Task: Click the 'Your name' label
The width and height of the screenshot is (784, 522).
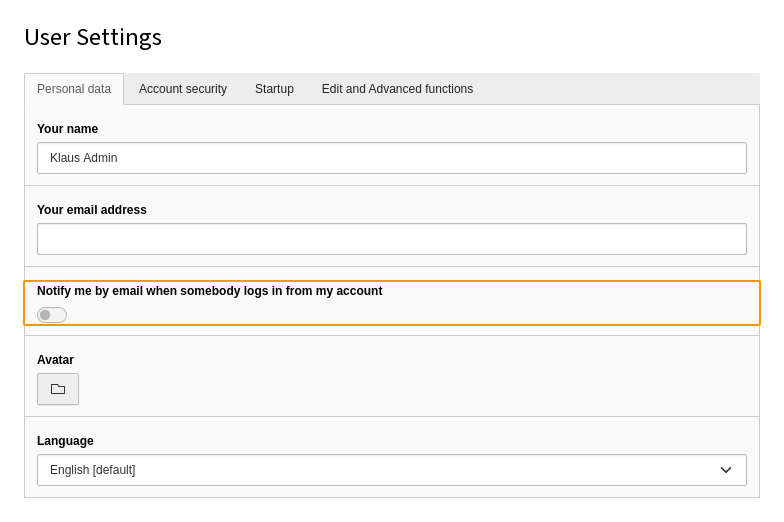Action: click(67, 129)
